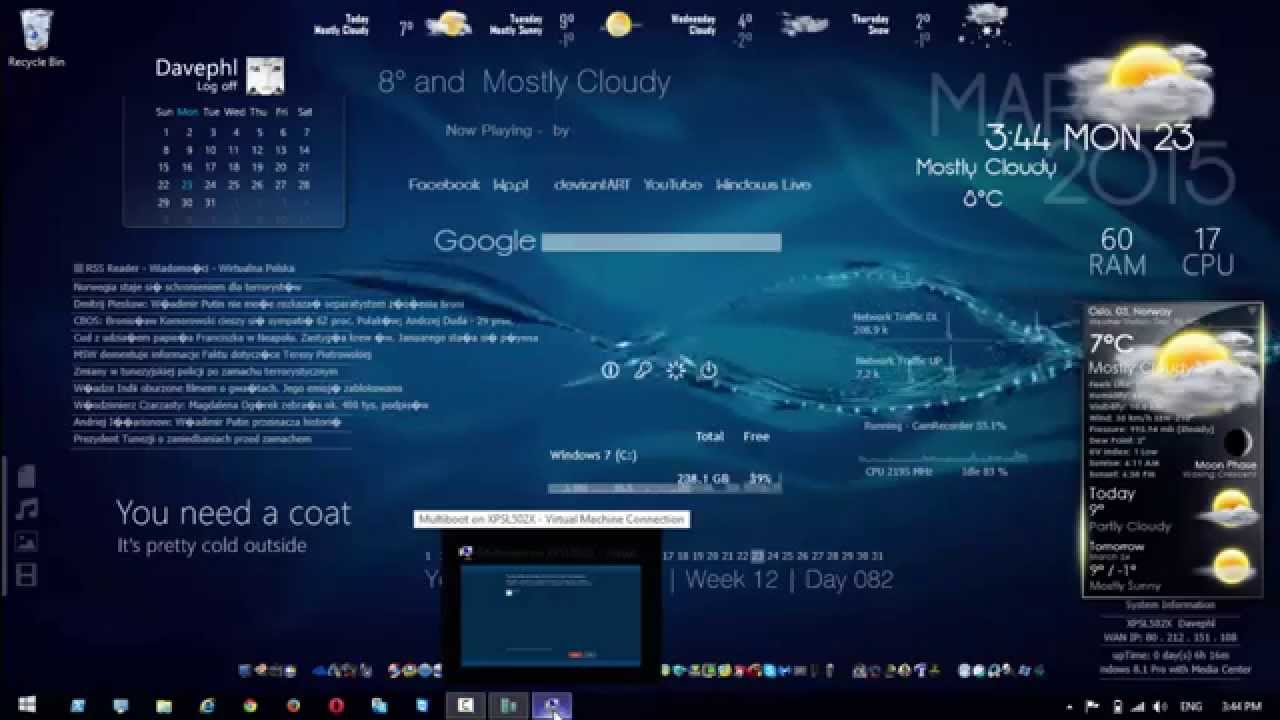Screen dimensions: 1280x720
Task: Click the Mon column header in calendar
Action: pos(187,112)
